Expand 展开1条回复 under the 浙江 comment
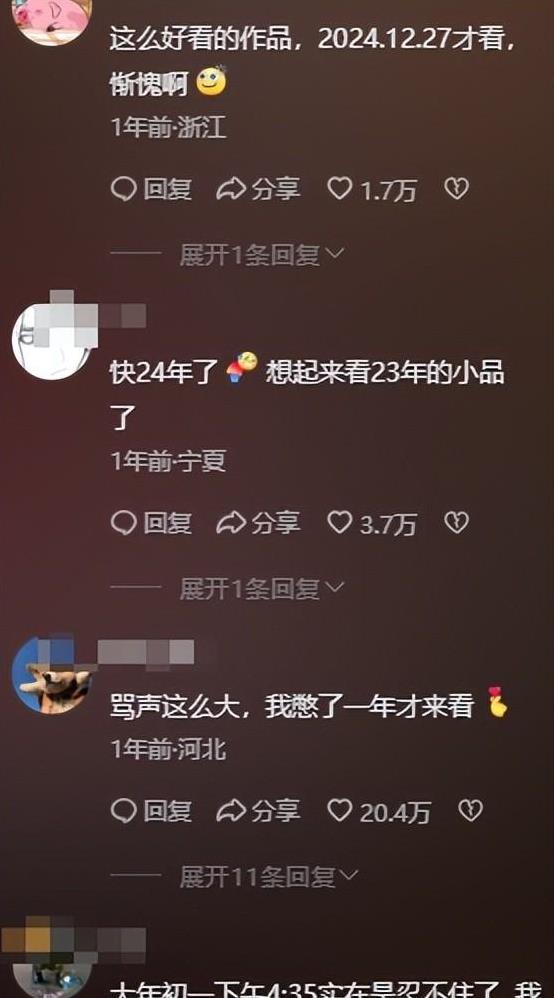The height and width of the screenshot is (998, 554). pyautogui.click(x=262, y=255)
